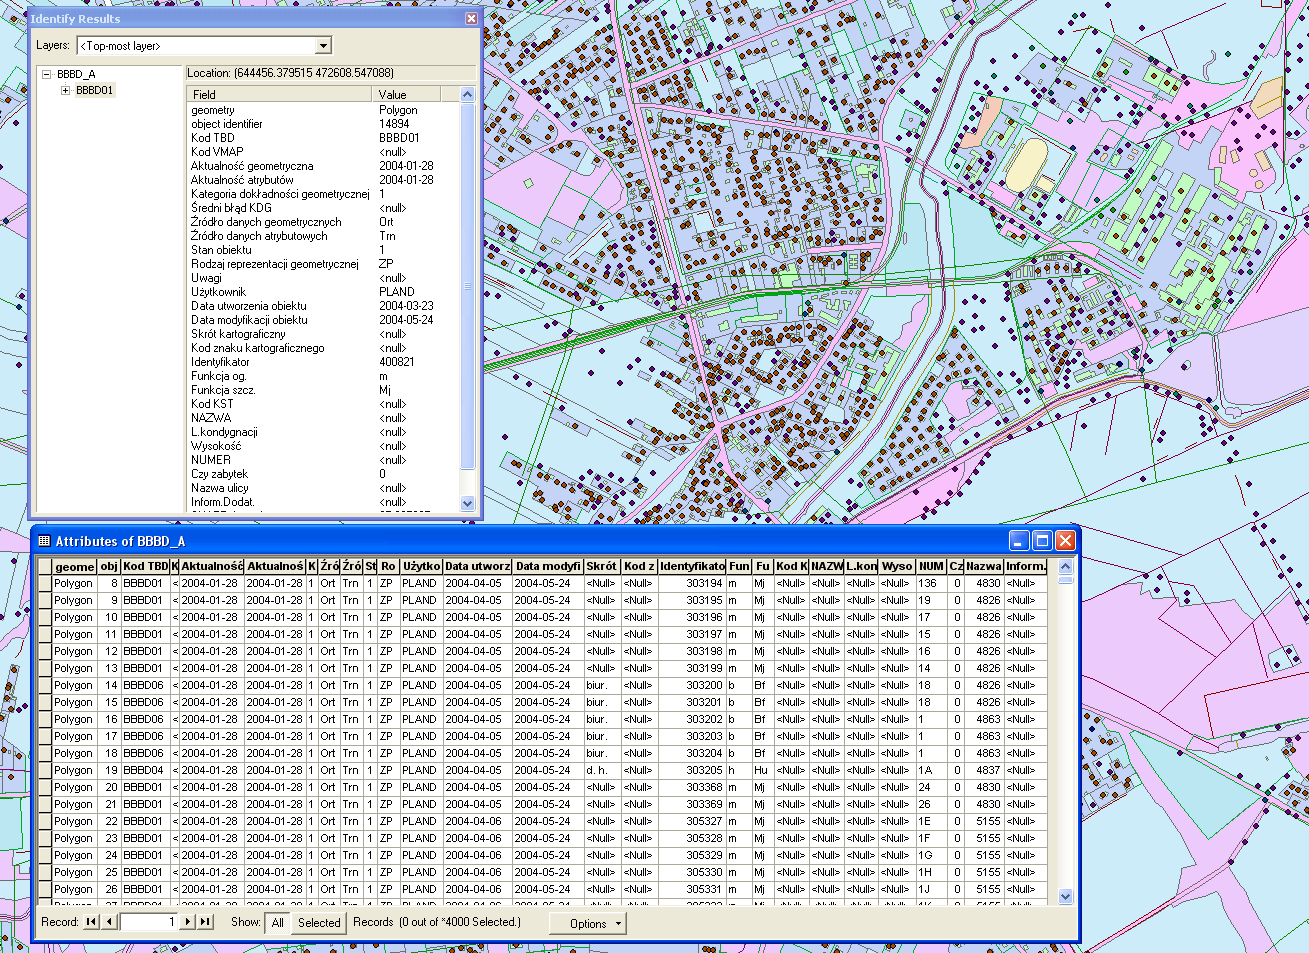Click the 'Skrót' column header
Screen dimensions: 1309x953
point(602,566)
